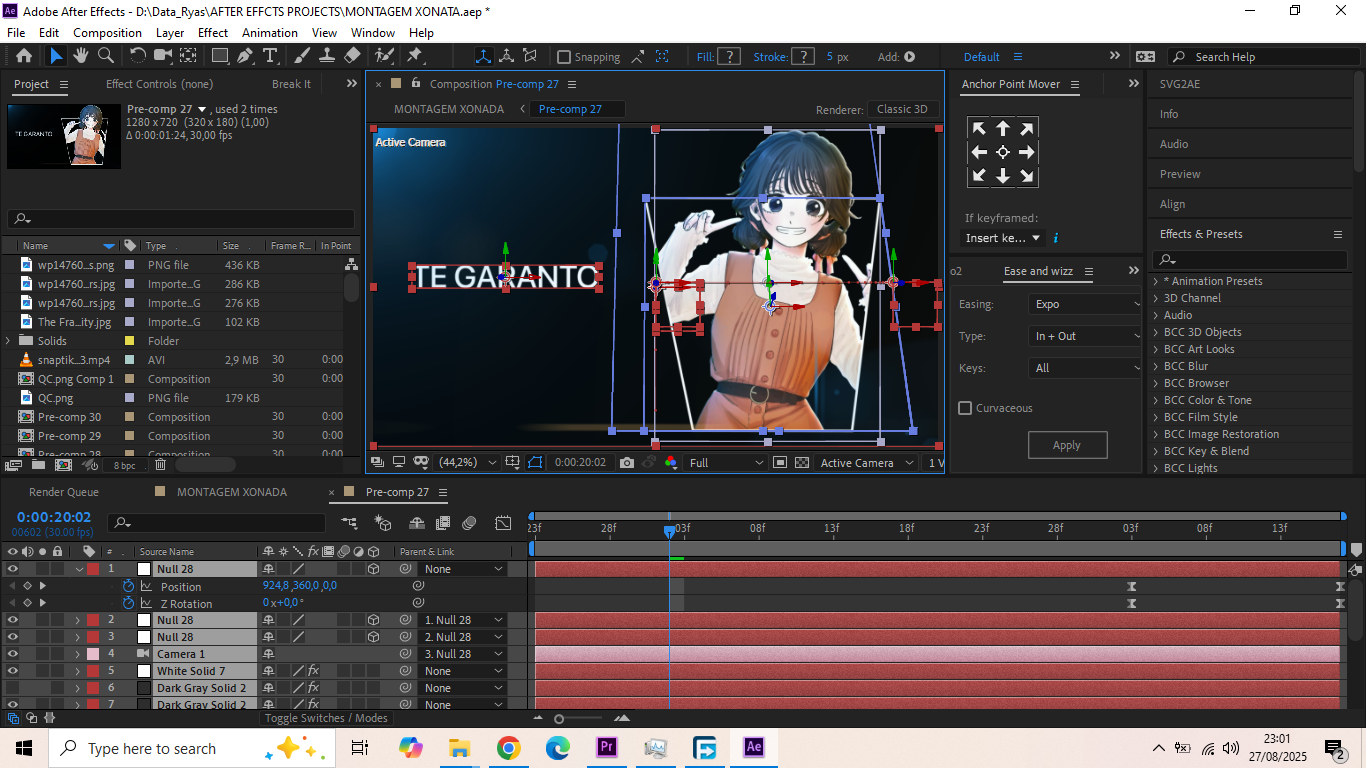This screenshot has width=1366, height=768.
Task: Click Toggle Switches / Modes button
Action: [325, 718]
